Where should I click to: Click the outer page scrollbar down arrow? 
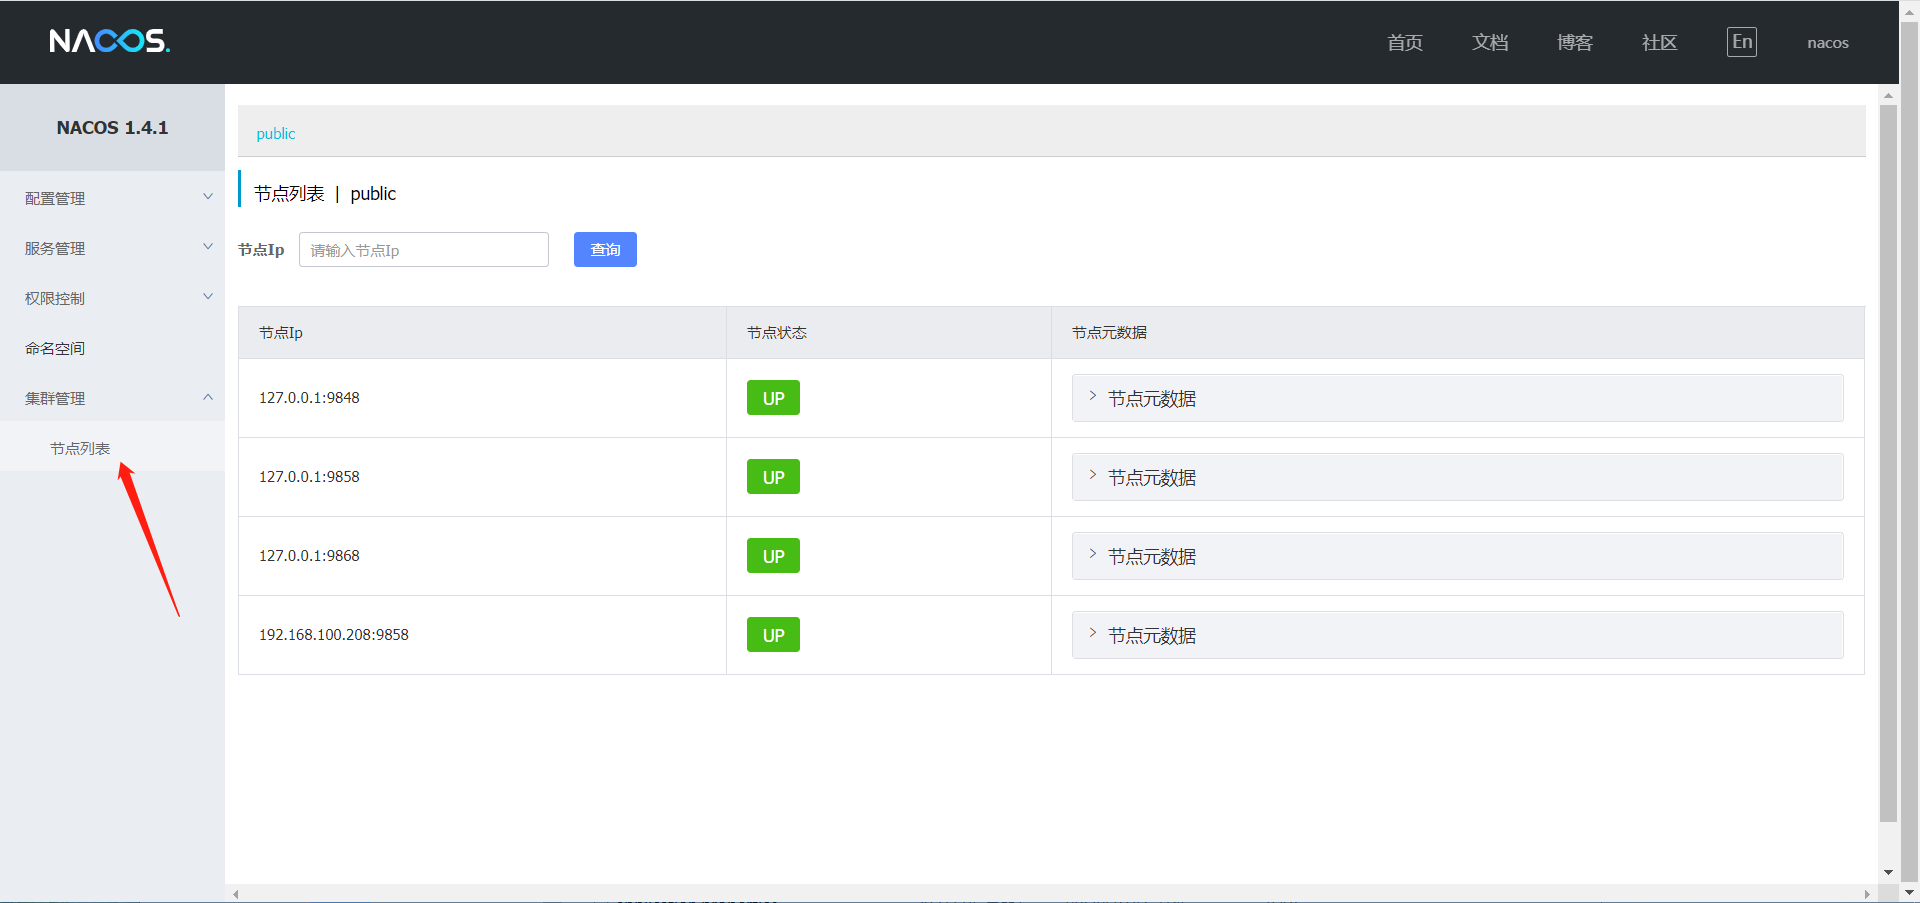[x=1909, y=892]
